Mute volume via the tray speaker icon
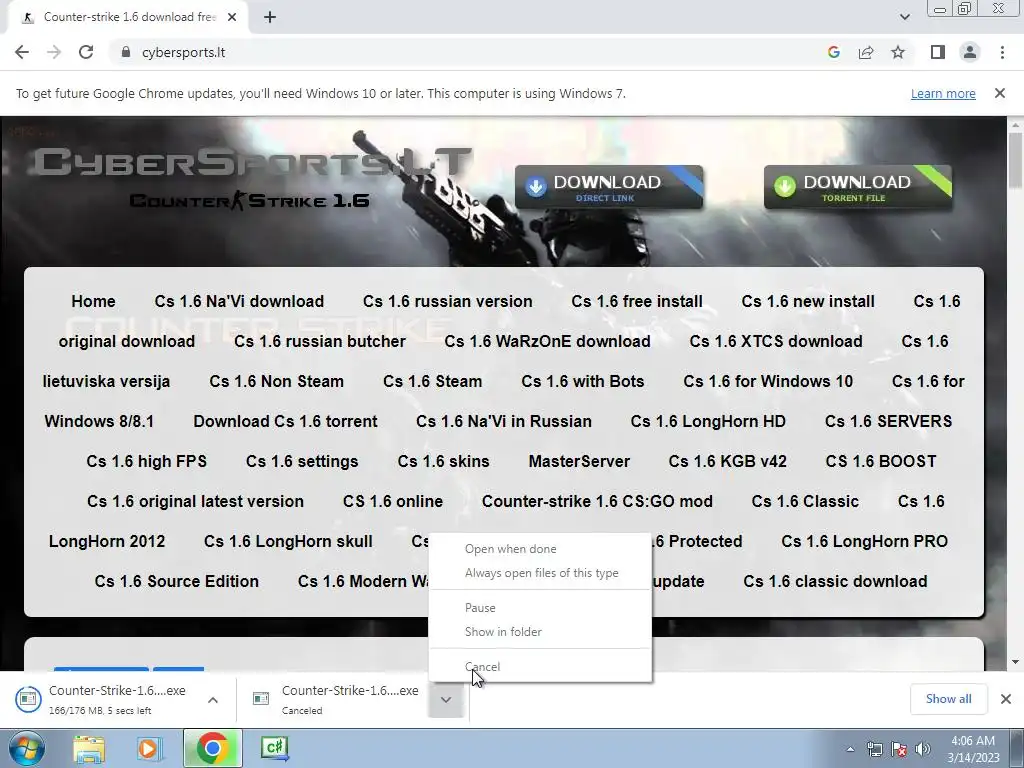This screenshot has width=1024, height=768. (923, 749)
